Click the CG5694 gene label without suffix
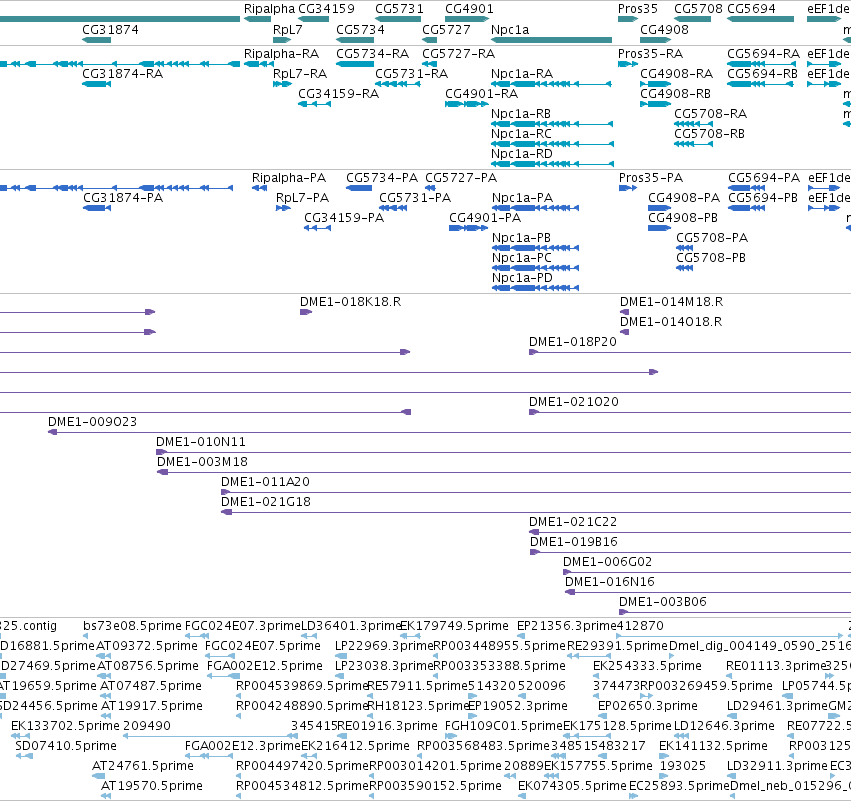 click(x=752, y=9)
